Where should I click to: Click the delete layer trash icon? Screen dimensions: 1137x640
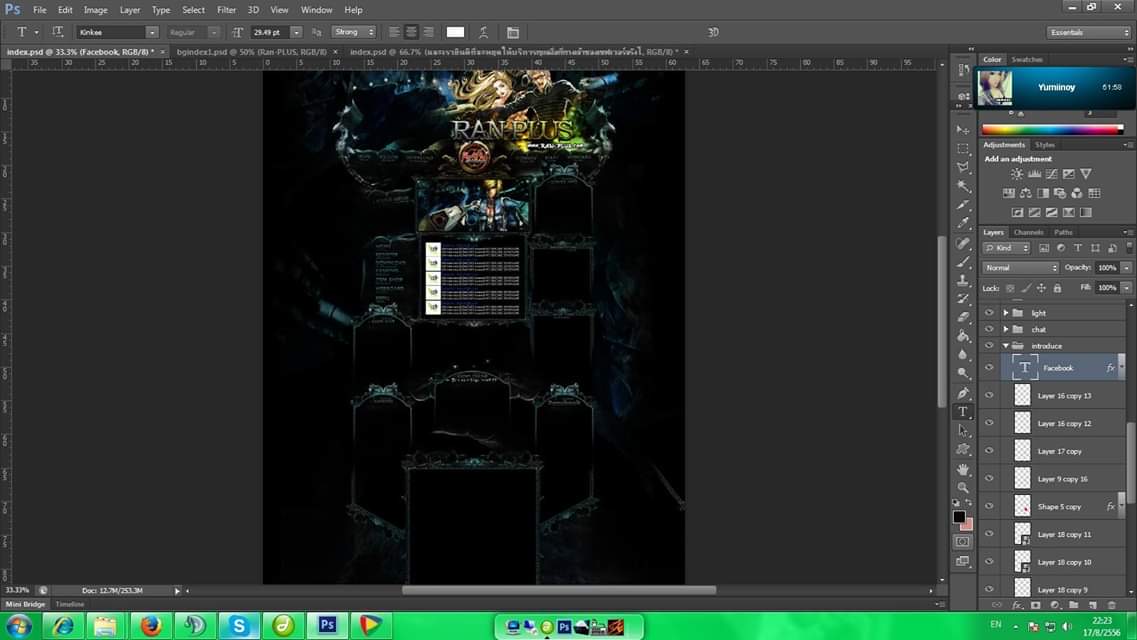(x=1111, y=605)
